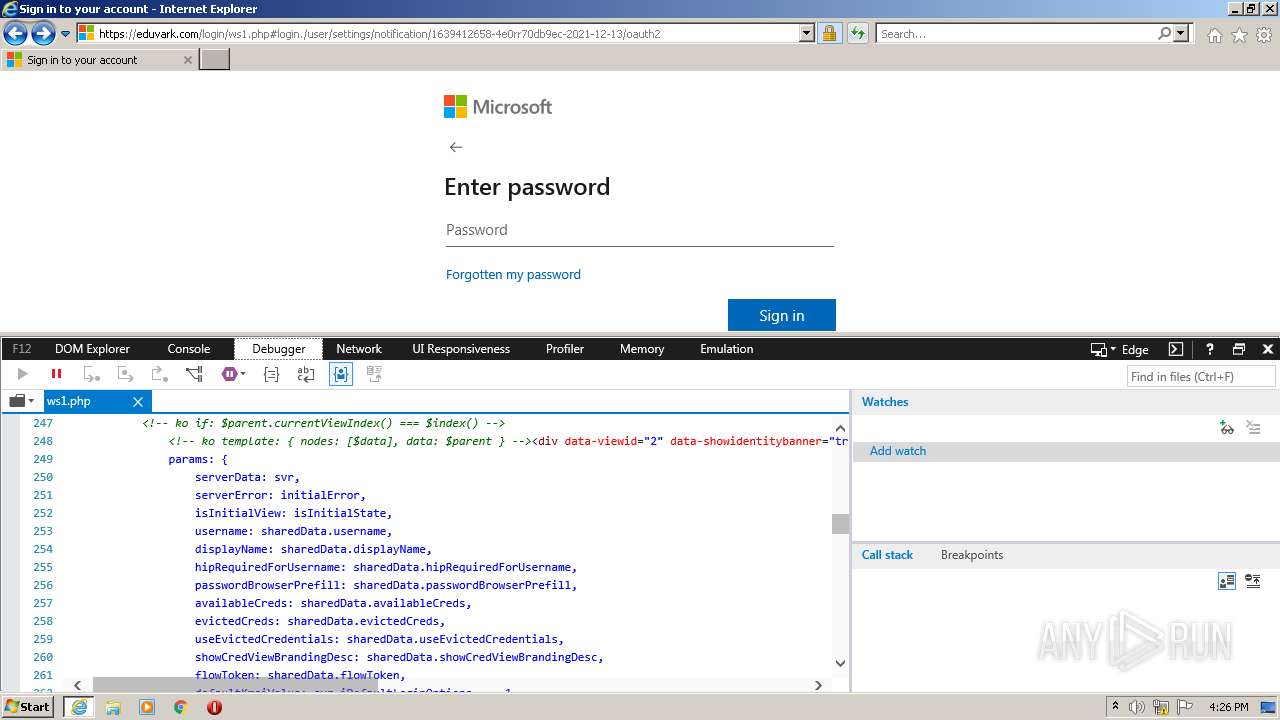This screenshot has height=720, width=1280.
Task: Open the Network tab
Action: [359, 349]
